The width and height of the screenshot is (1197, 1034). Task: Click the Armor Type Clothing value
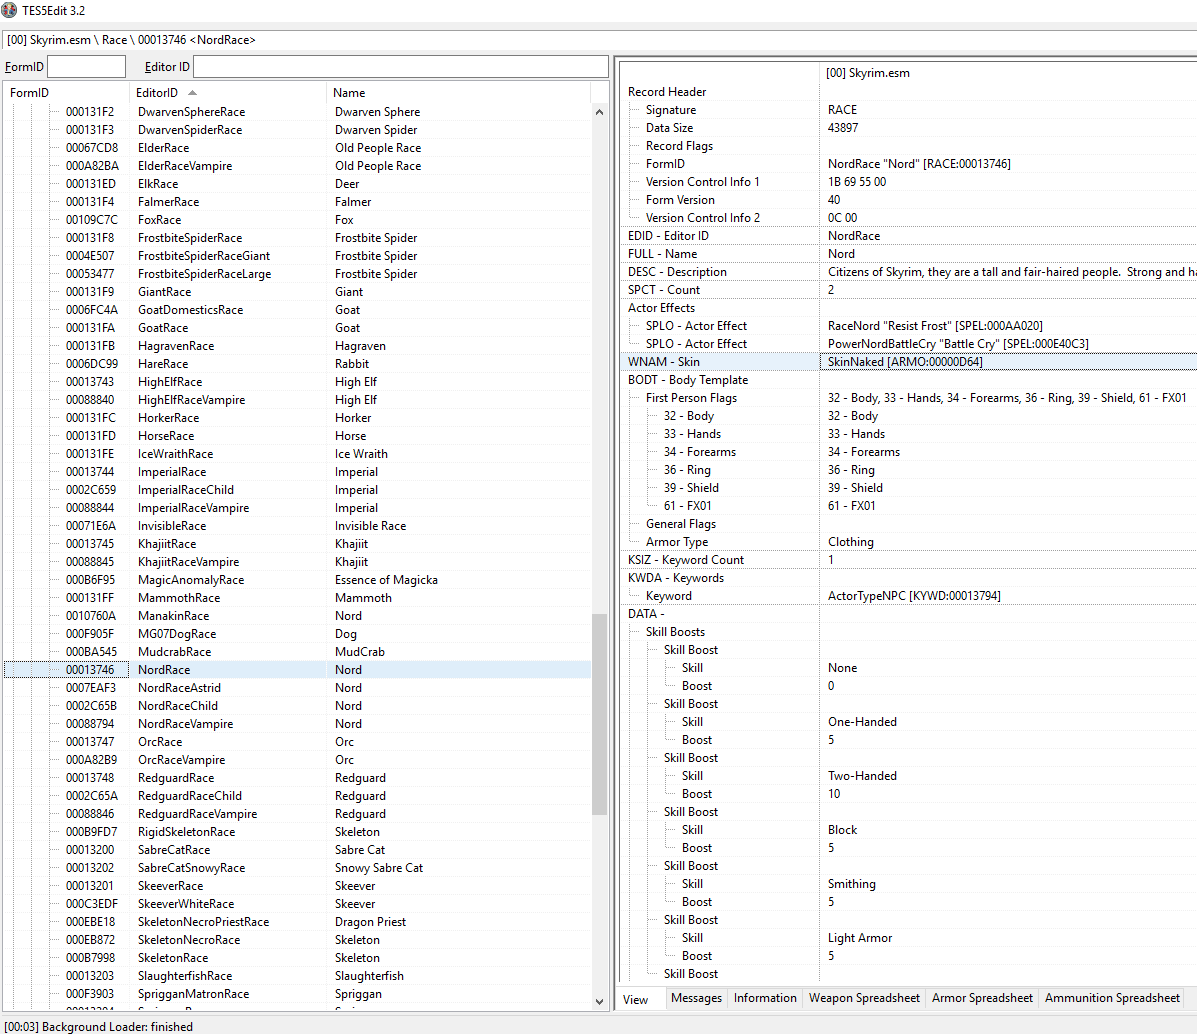click(850, 541)
